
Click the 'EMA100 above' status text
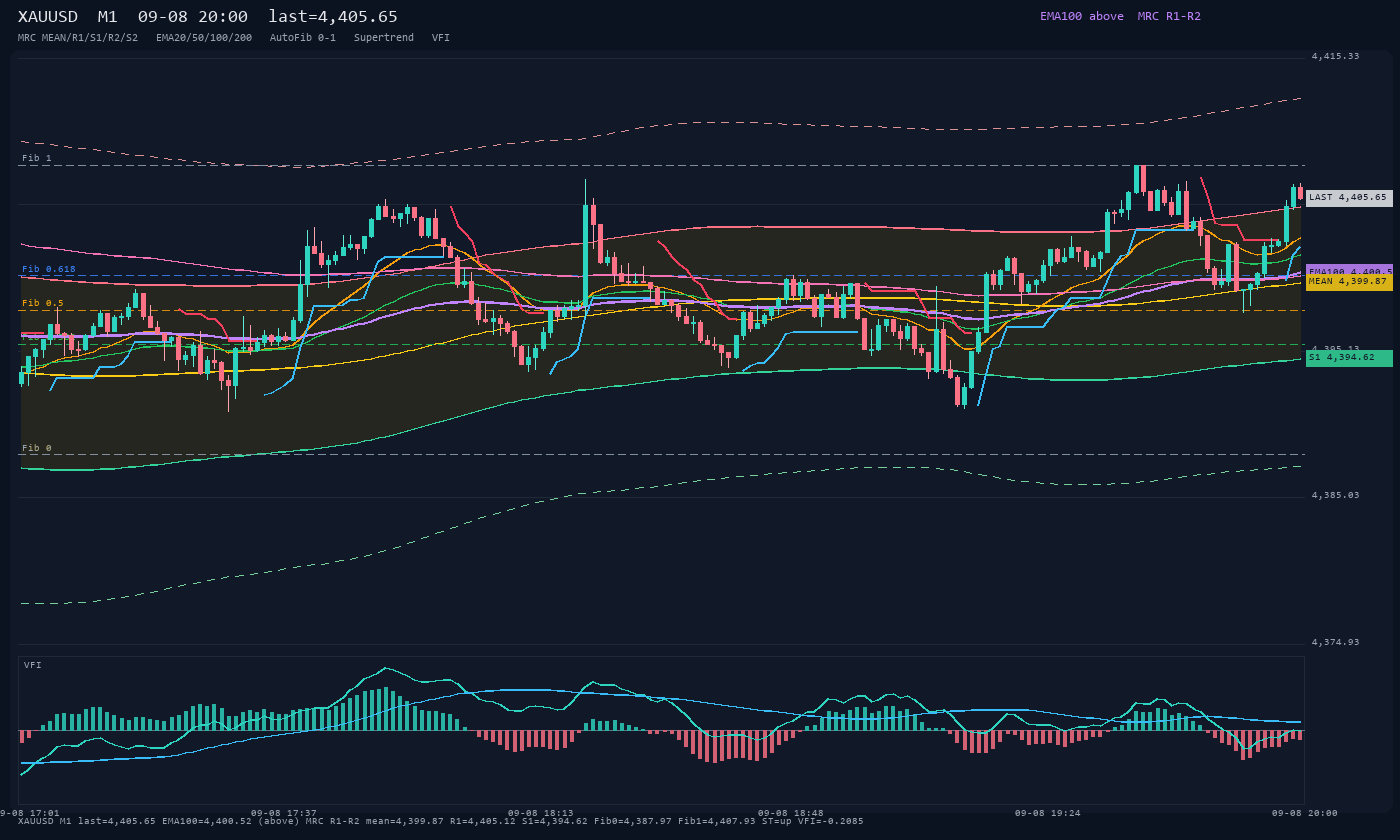tap(1082, 16)
